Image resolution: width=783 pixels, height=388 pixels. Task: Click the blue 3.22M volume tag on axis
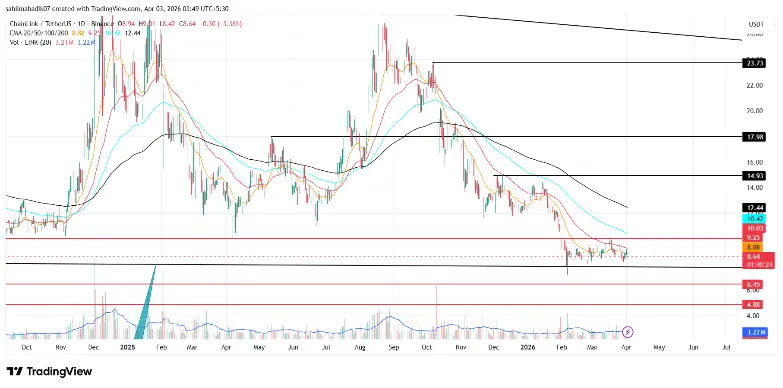click(x=756, y=332)
